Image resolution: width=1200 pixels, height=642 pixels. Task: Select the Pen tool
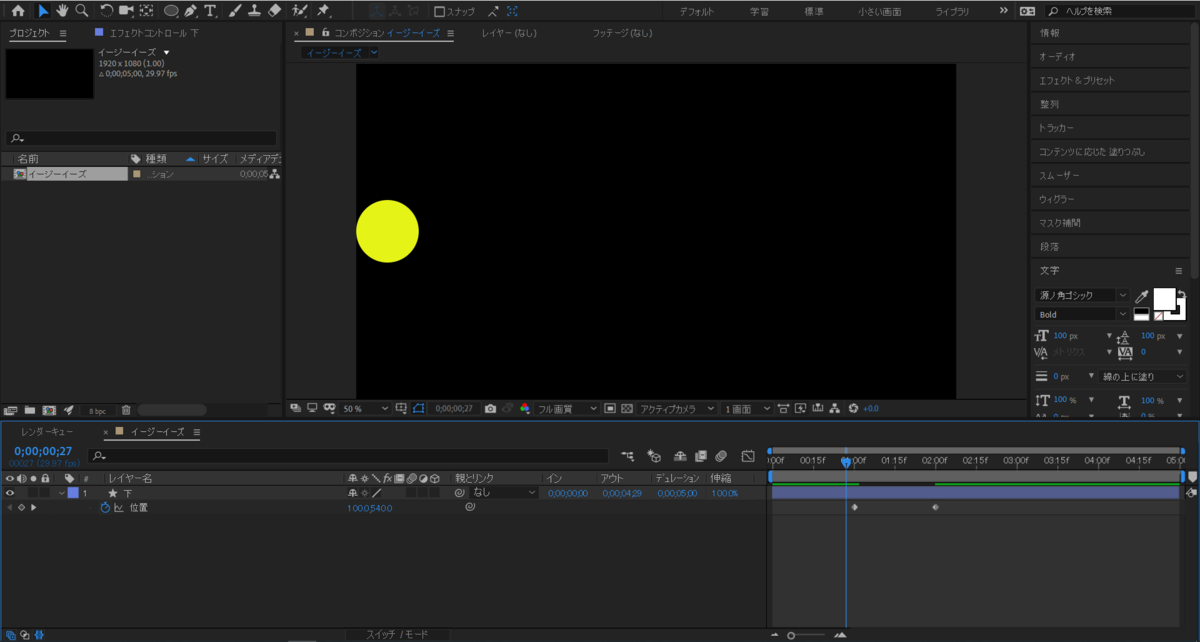click(190, 11)
